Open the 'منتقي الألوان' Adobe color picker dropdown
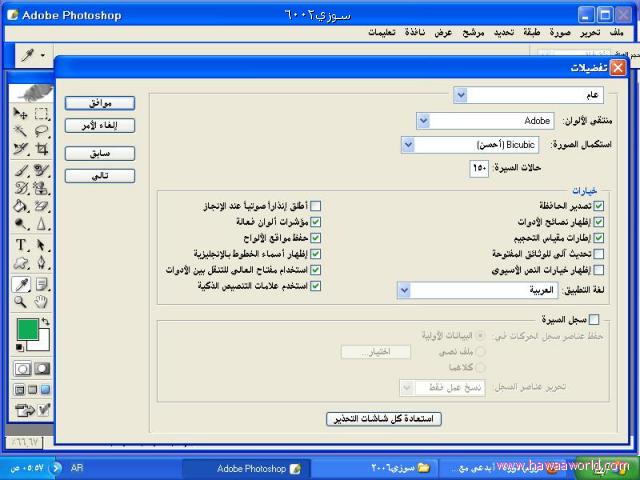The image size is (640, 480). [423, 121]
